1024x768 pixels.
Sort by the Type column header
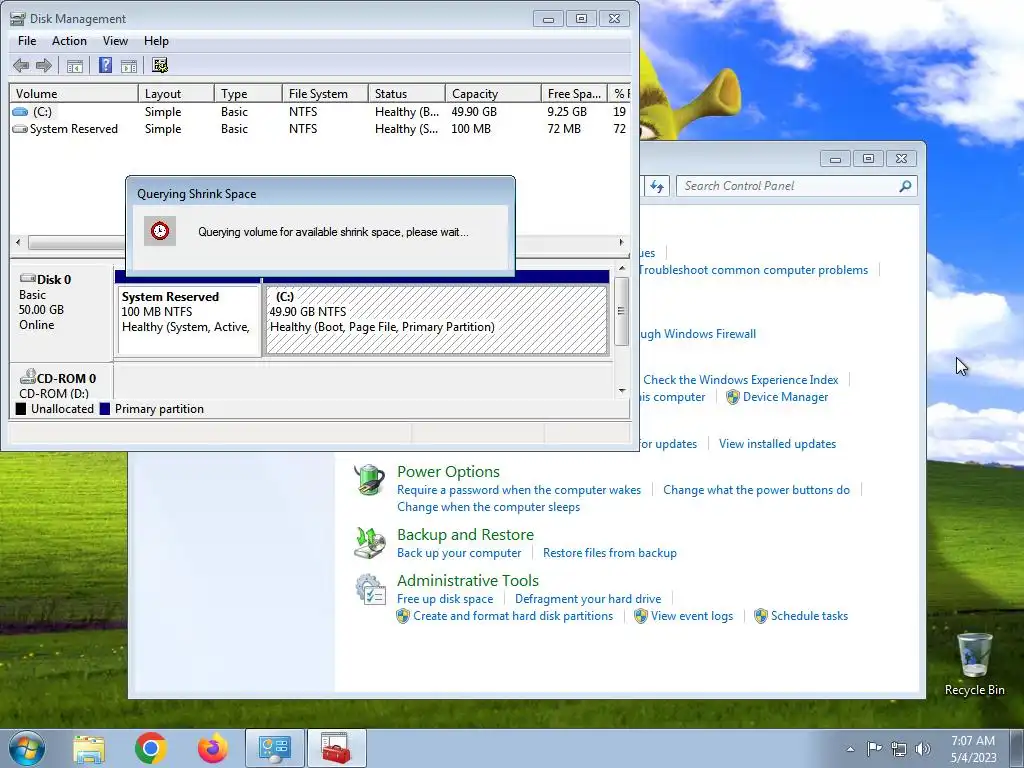point(249,93)
